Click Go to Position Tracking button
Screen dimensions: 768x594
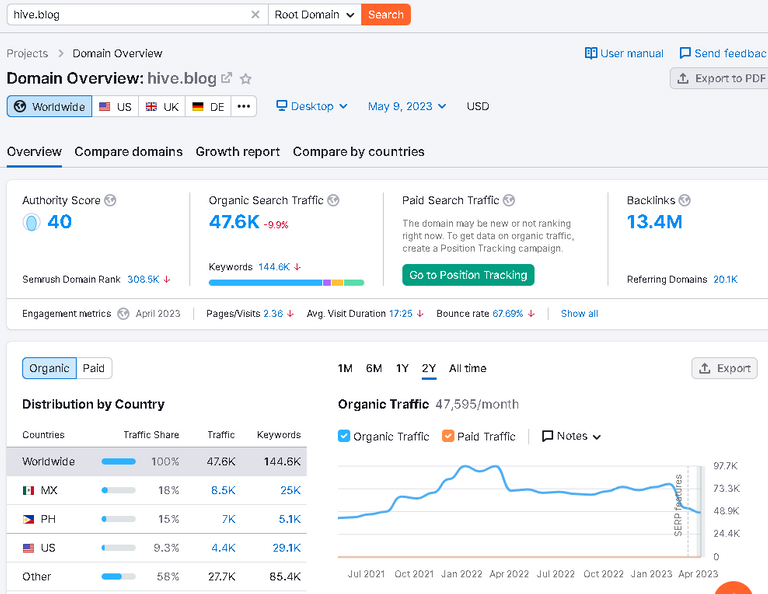468,275
